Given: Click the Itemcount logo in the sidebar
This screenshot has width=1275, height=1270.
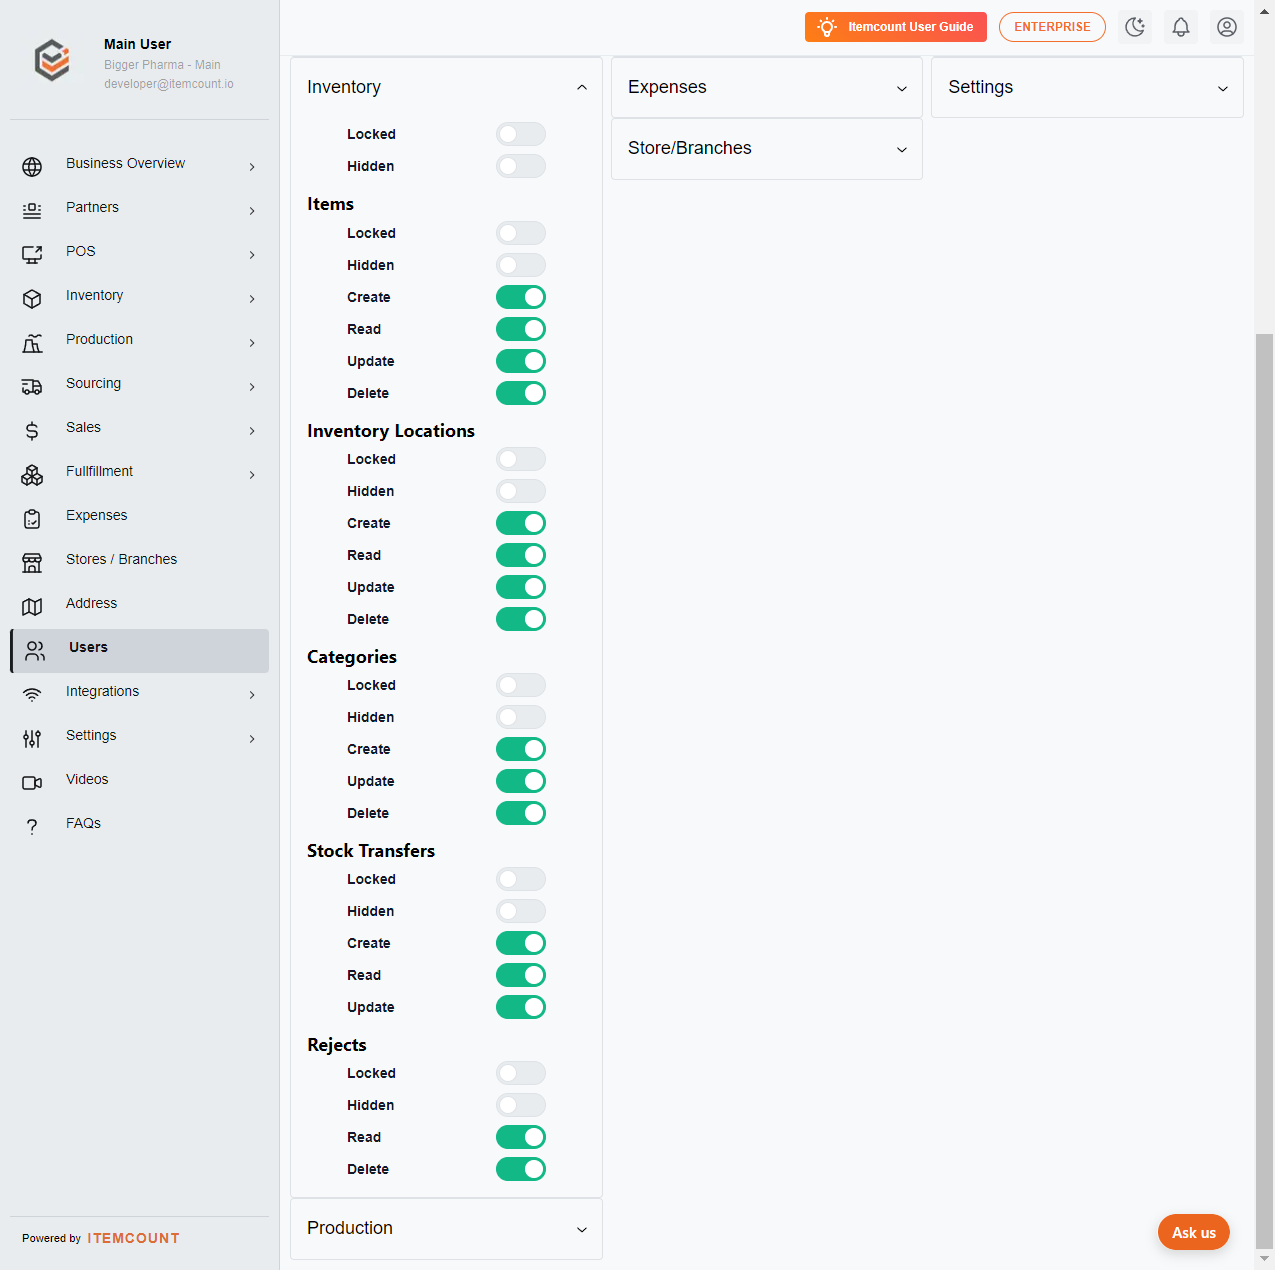Looking at the screenshot, I should coord(52,60).
